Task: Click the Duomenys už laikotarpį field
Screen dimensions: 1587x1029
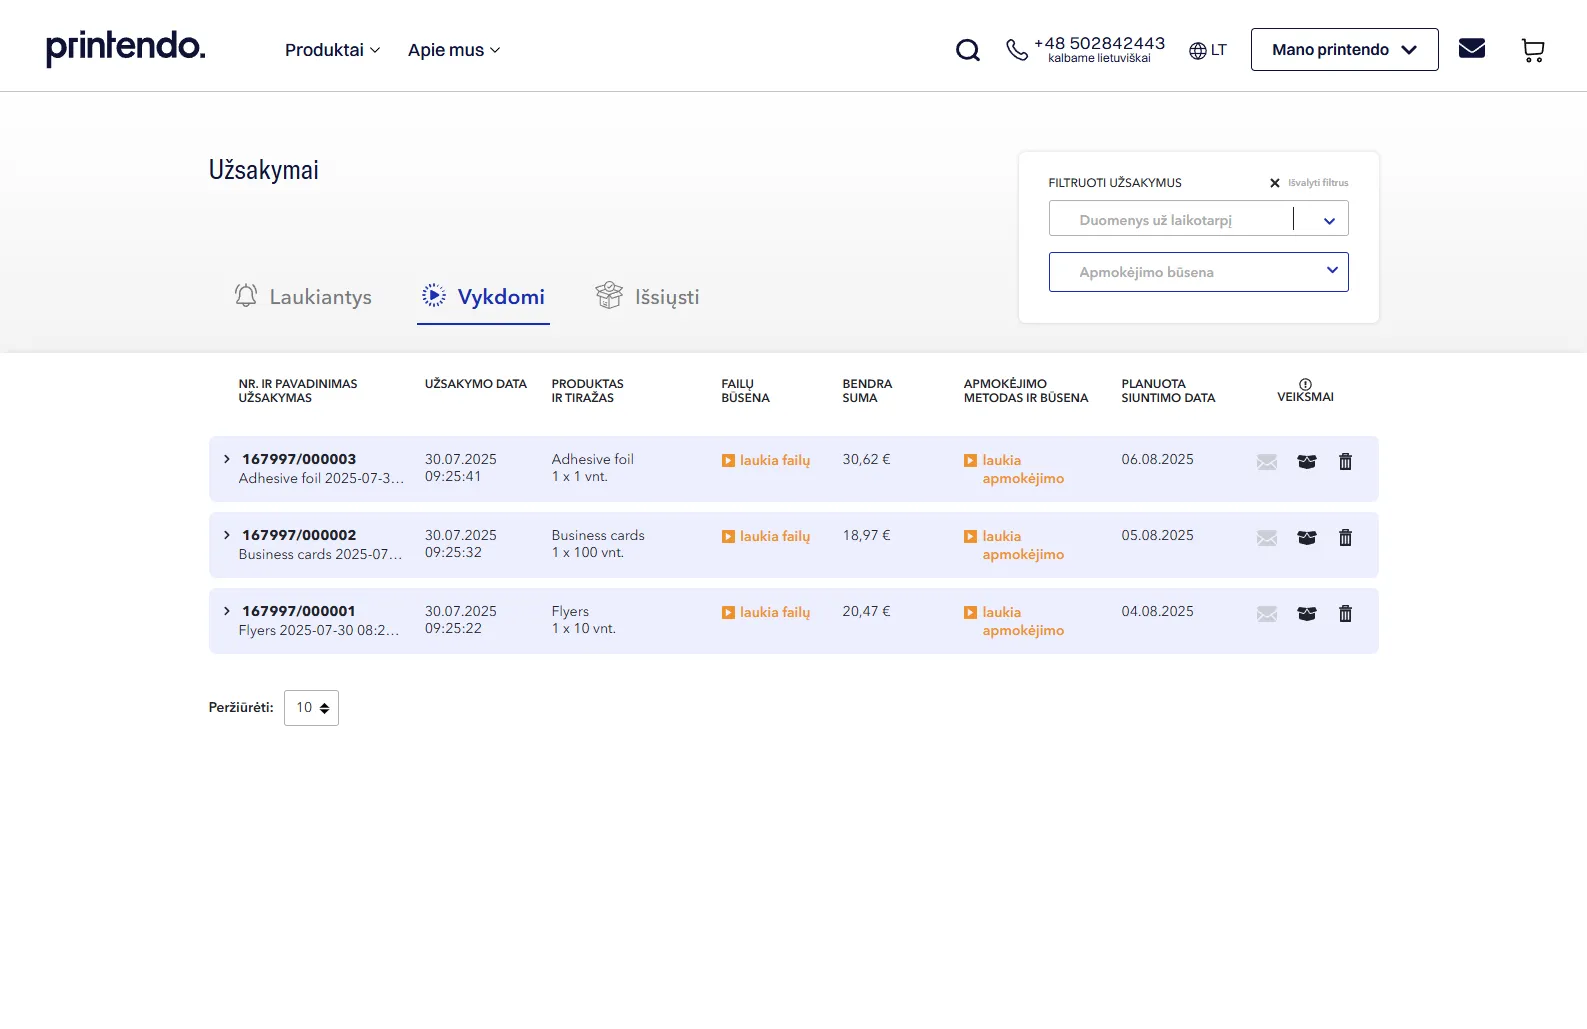Action: 1170,219
